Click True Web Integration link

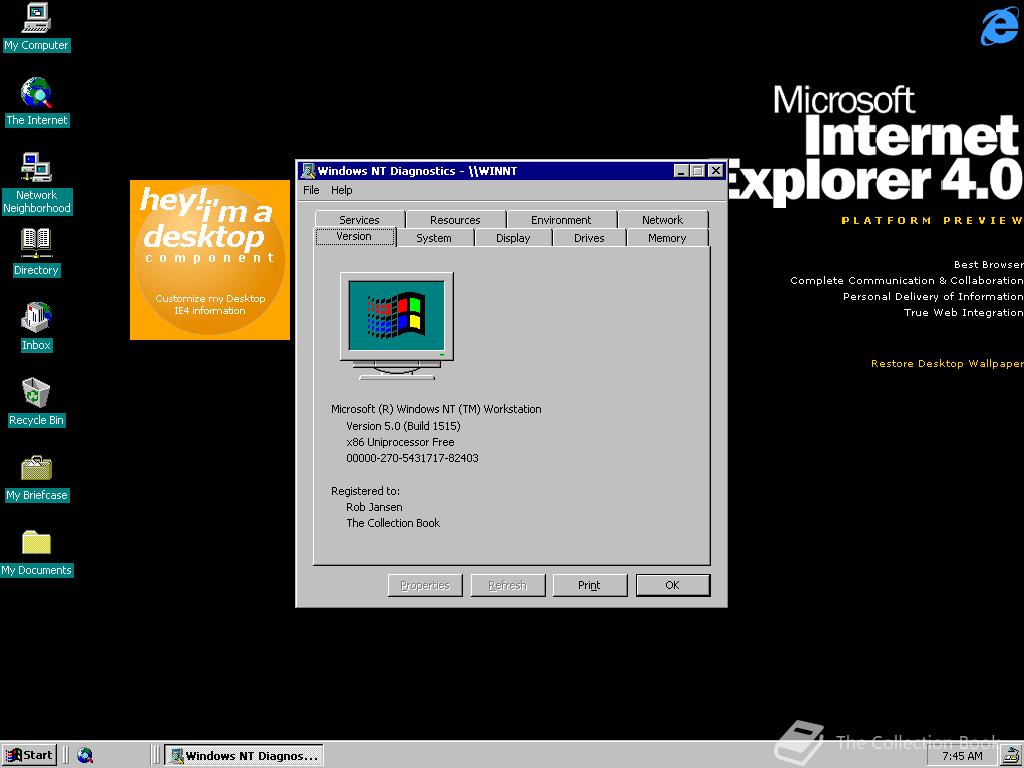[963, 313]
